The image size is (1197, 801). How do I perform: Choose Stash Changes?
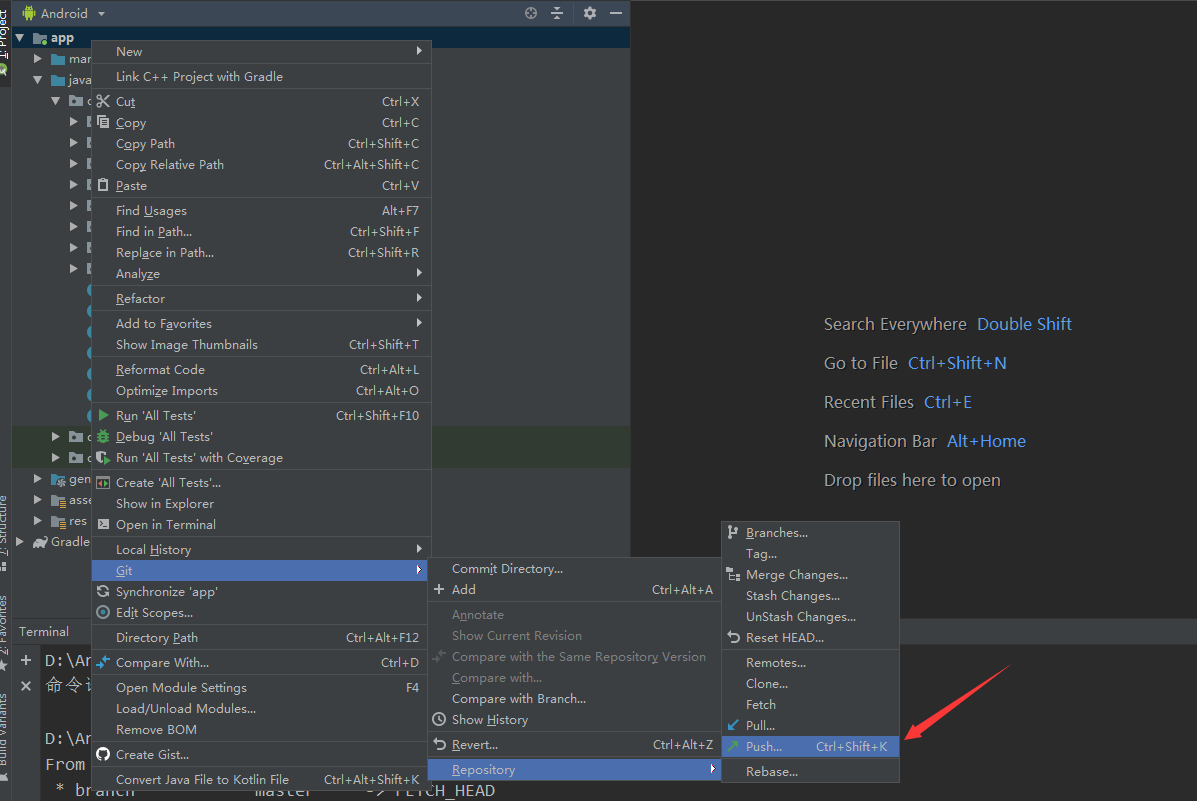(x=810, y=596)
